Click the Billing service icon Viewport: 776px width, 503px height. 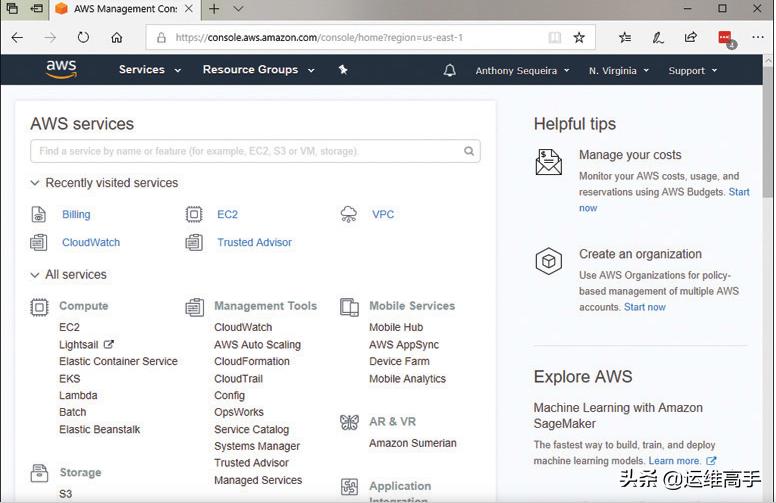(x=39, y=214)
